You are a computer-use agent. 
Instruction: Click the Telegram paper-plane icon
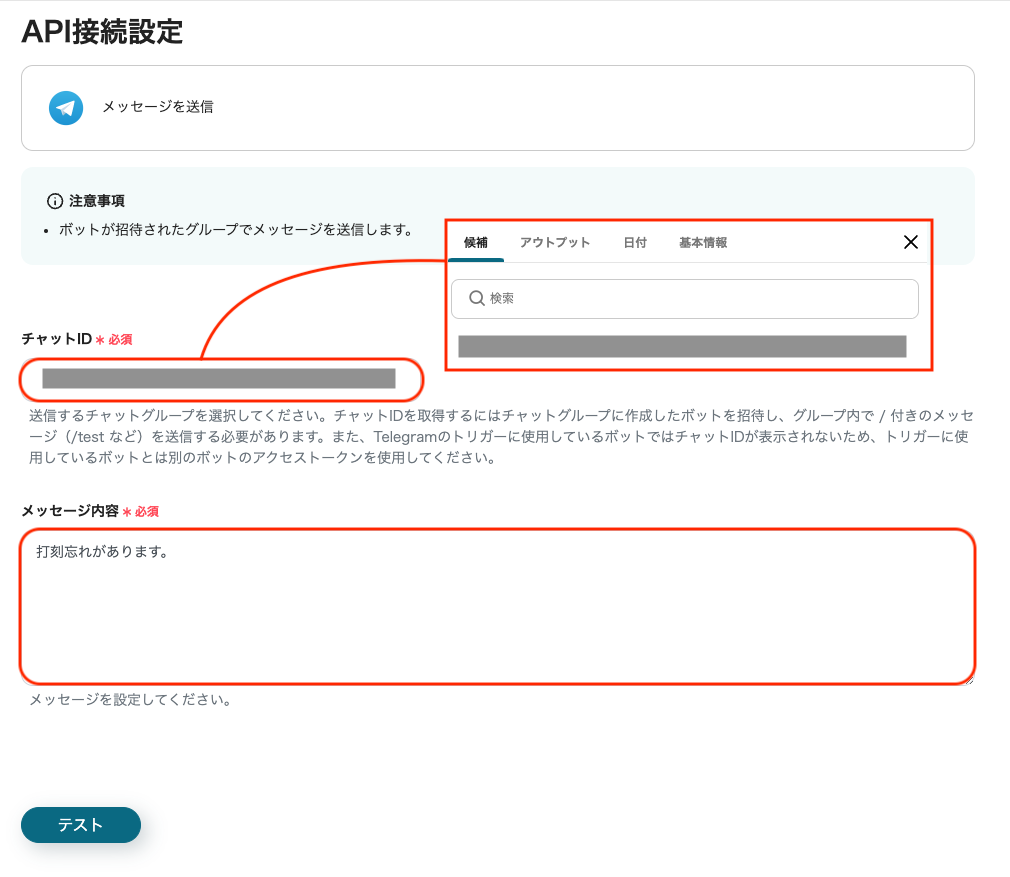click(66, 108)
